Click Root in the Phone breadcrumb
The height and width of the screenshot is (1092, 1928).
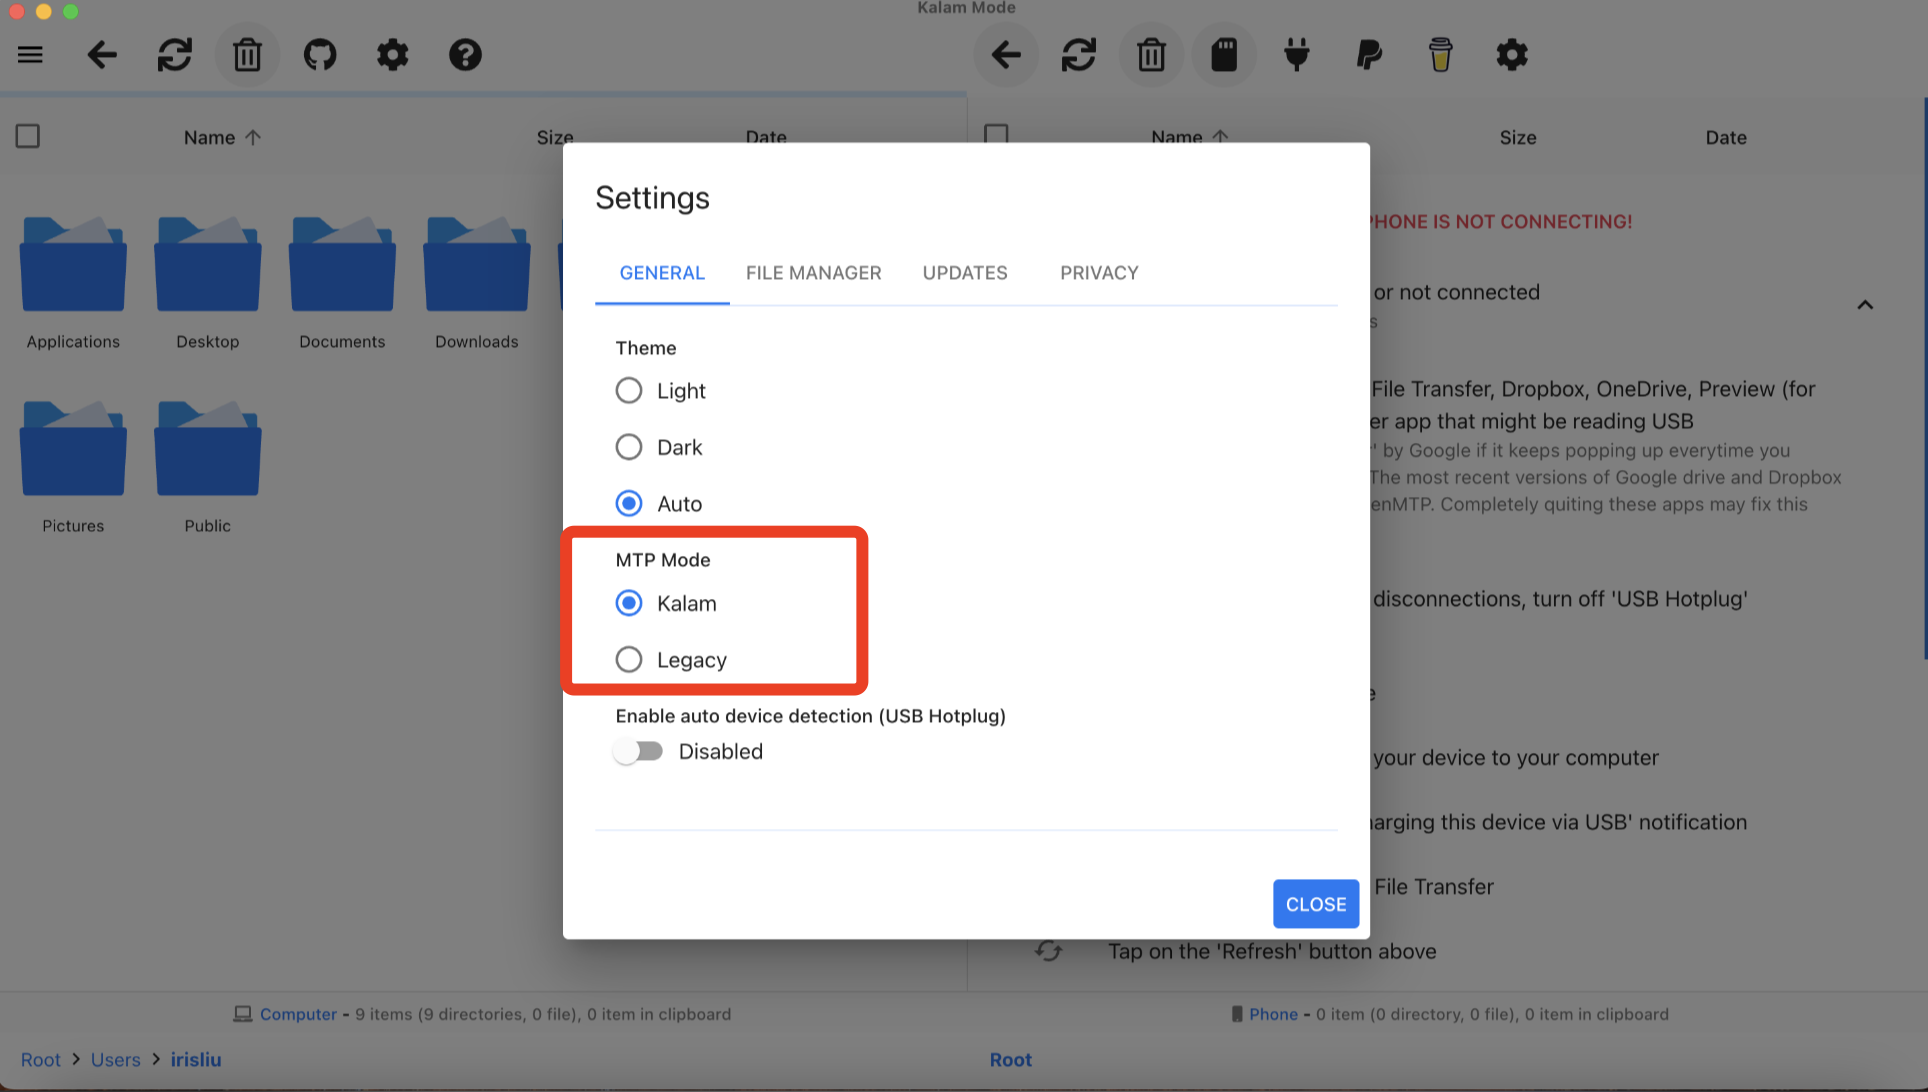point(1011,1060)
